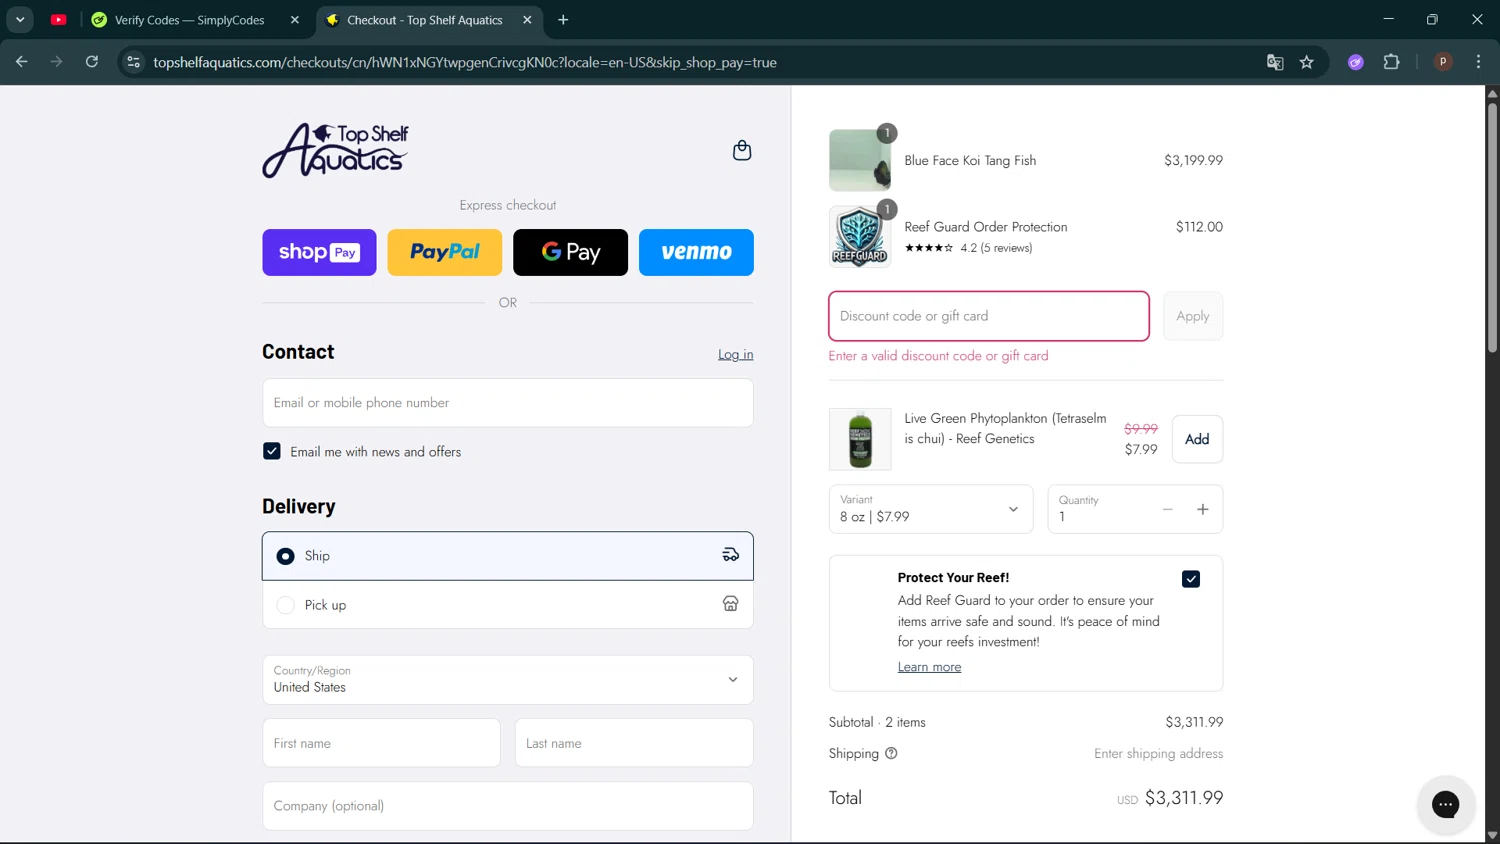This screenshot has width=1500, height=844.
Task: Close the Verify Codes tab
Action: [295, 20]
